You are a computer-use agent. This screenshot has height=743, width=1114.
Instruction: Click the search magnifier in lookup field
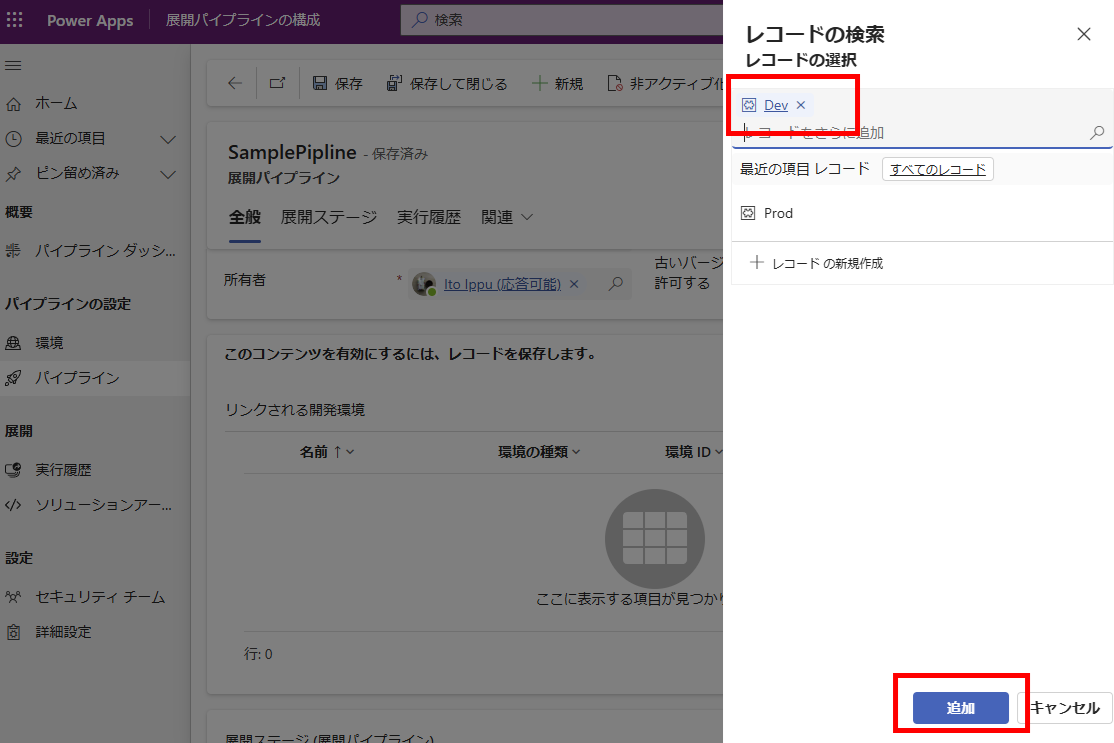pyautogui.click(x=1097, y=132)
